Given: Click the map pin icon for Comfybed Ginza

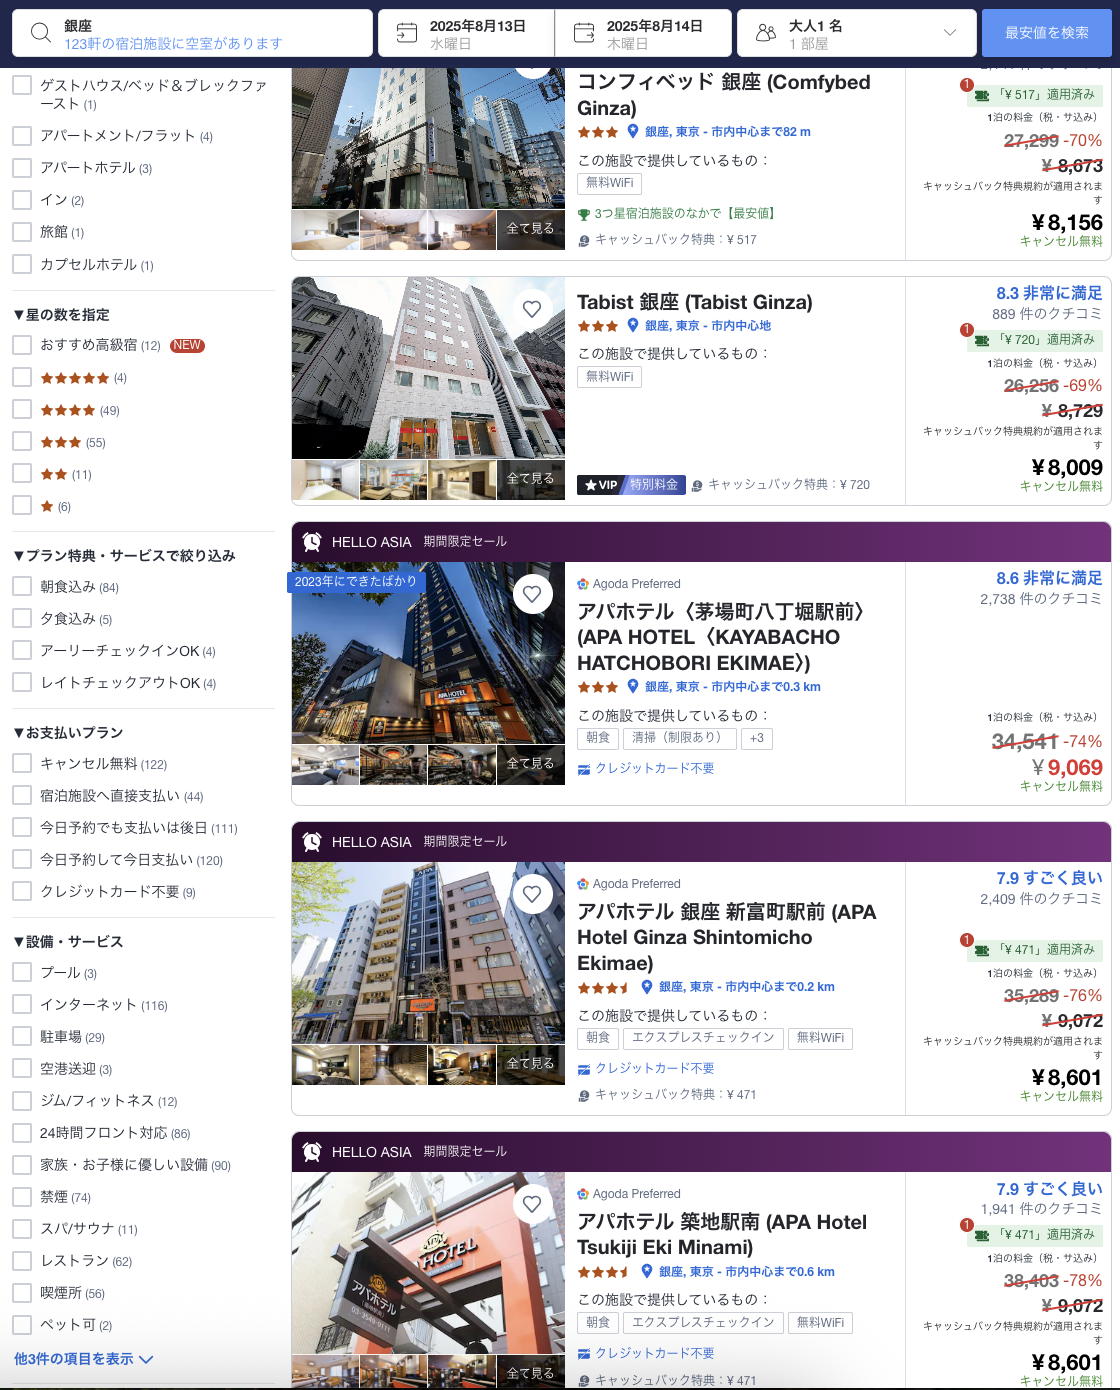Looking at the screenshot, I should pyautogui.click(x=633, y=131).
